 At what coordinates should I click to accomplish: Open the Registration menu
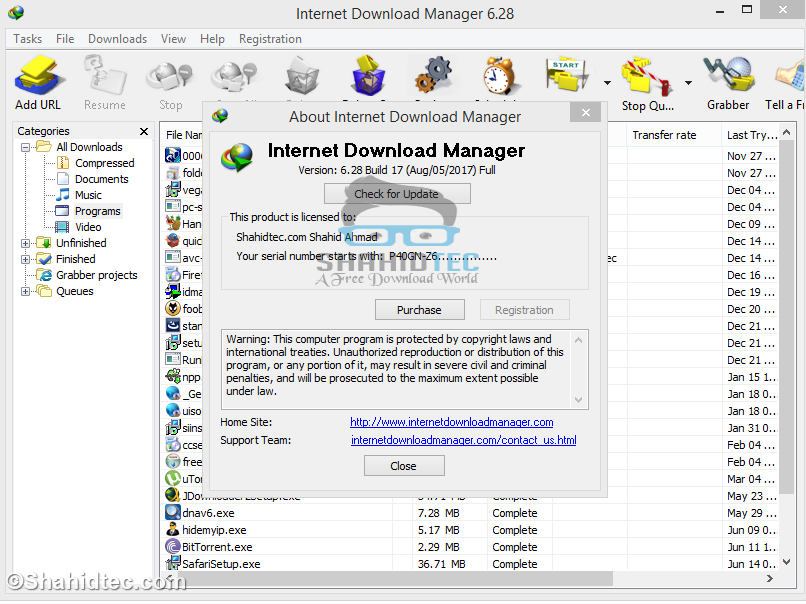click(x=270, y=39)
